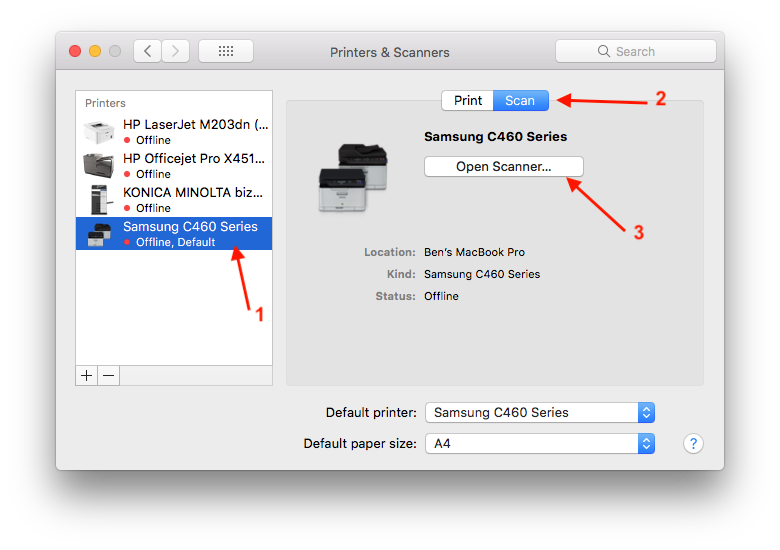Click the Search field
The height and width of the screenshot is (550, 780).
click(636, 51)
